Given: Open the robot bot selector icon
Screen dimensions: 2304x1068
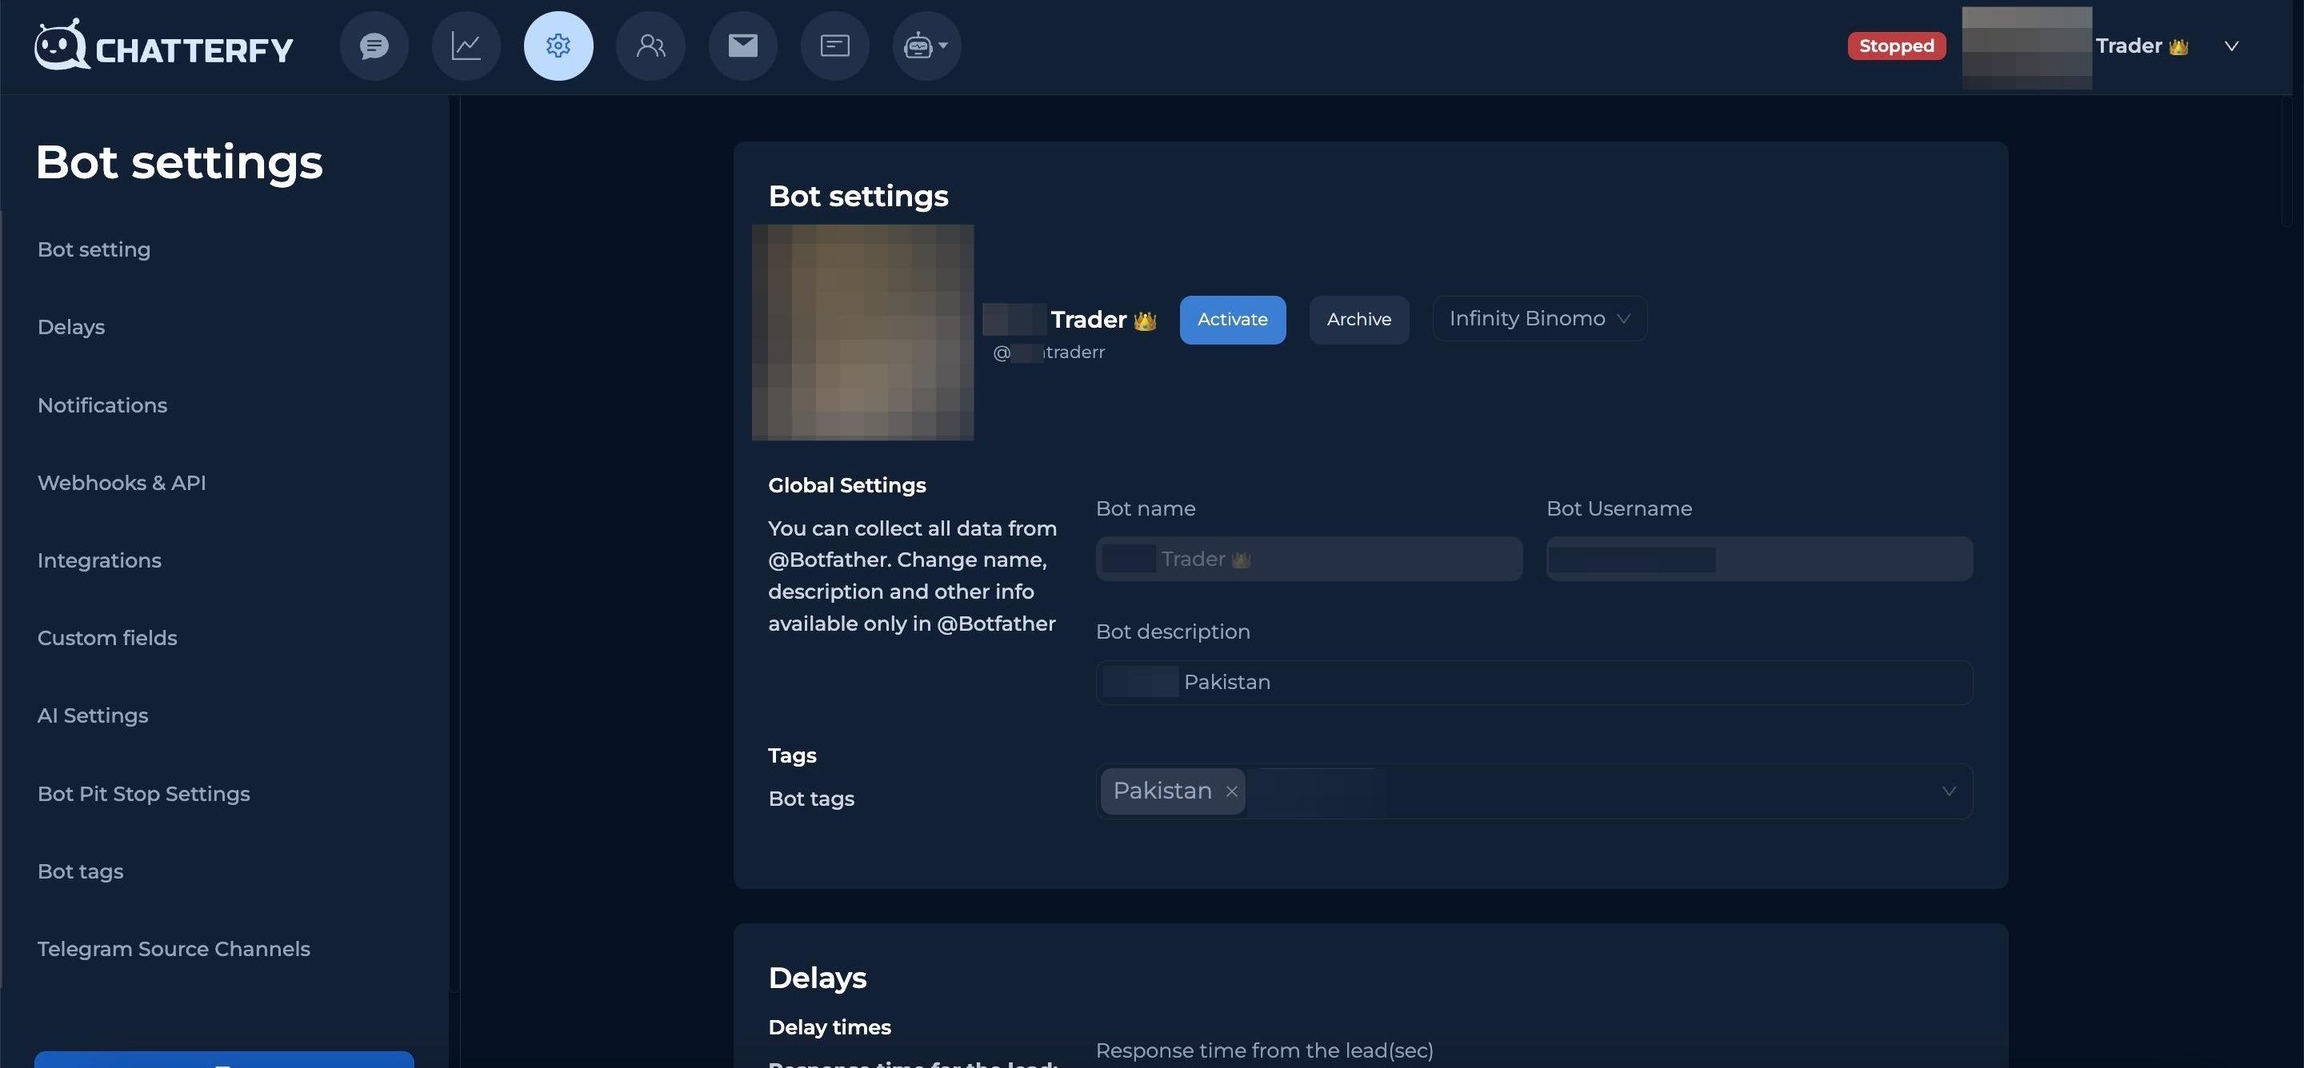Looking at the screenshot, I should [926, 46].
